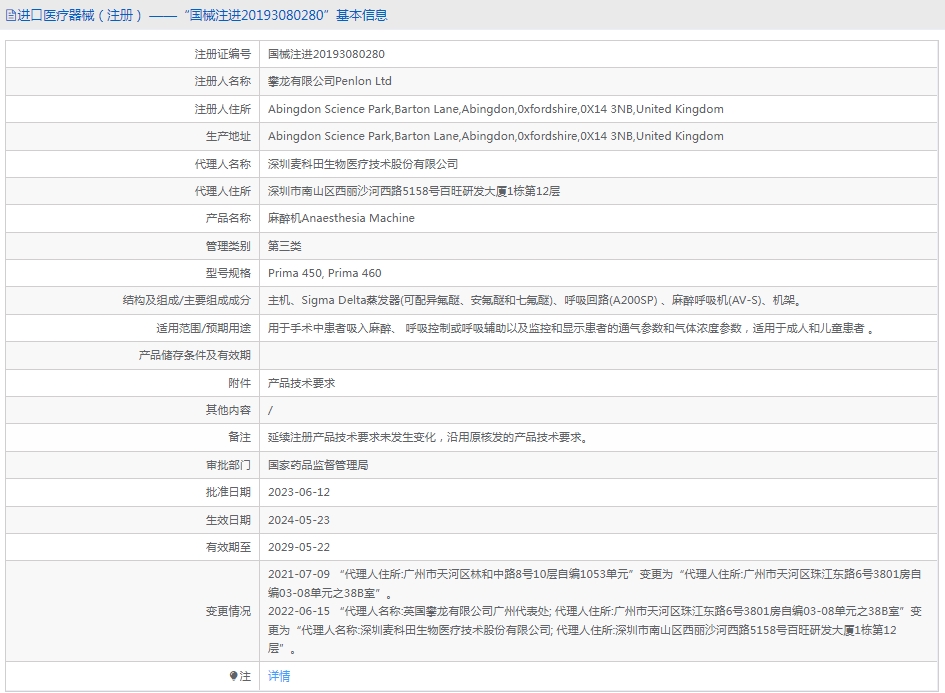Image resolution: width=945 pixels, height=693 pixels.
Task: Click the 注册人住所 Abingdon Science Park address
Action: tap(495, 109)
